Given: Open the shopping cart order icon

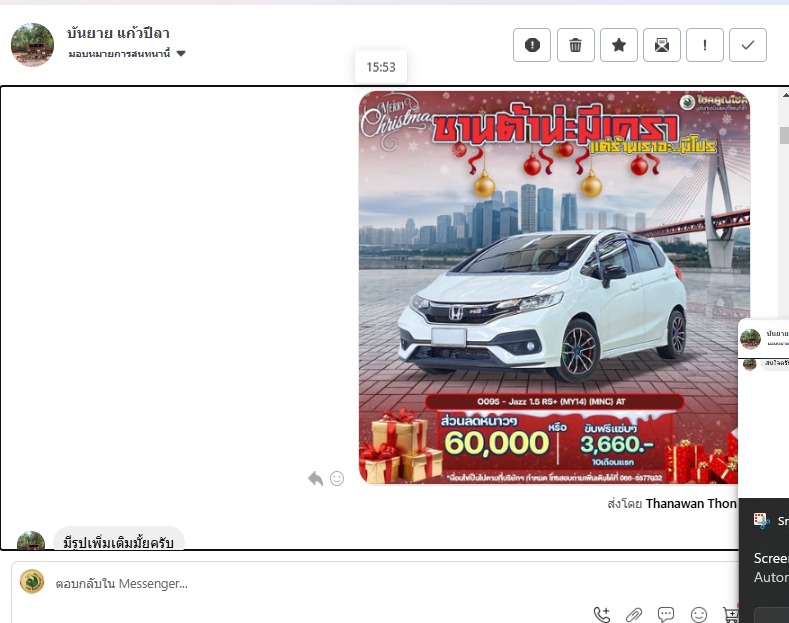Looking at the screenshot, I should 730,614.
